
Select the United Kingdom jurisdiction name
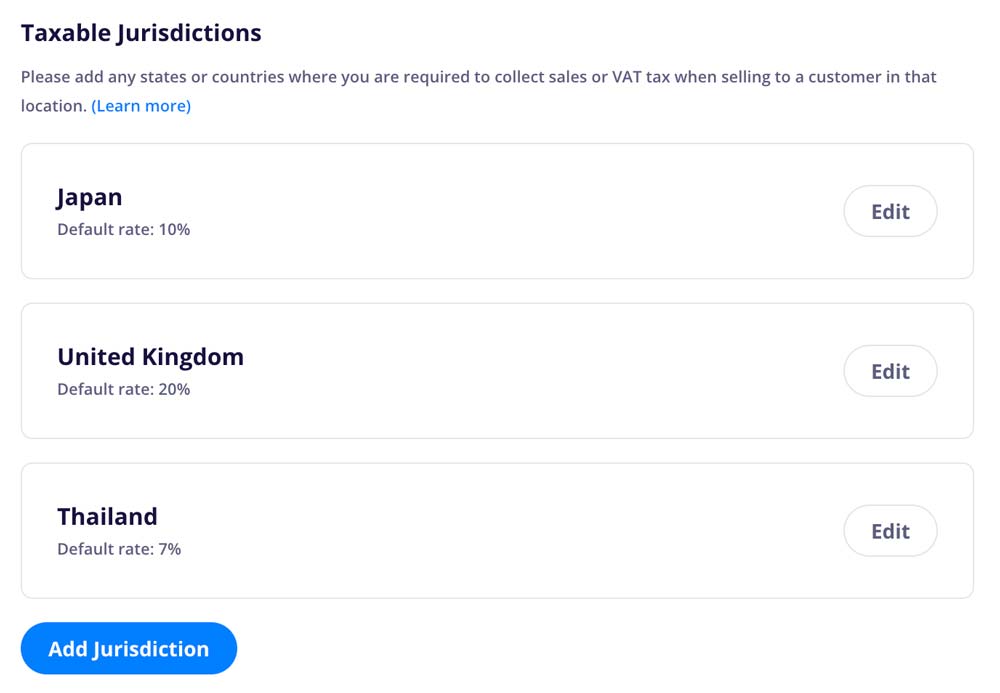(x=151, y=357)
